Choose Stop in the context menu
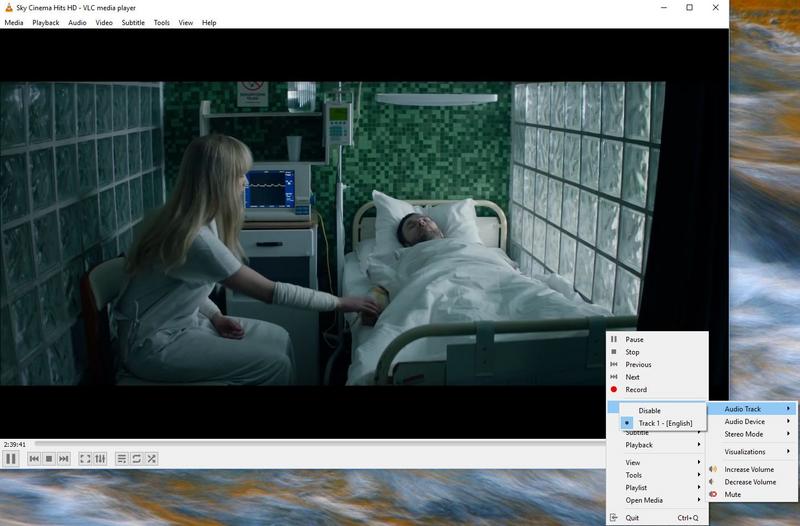This screenshot has height=526, width=800. [x=657, y=352]
